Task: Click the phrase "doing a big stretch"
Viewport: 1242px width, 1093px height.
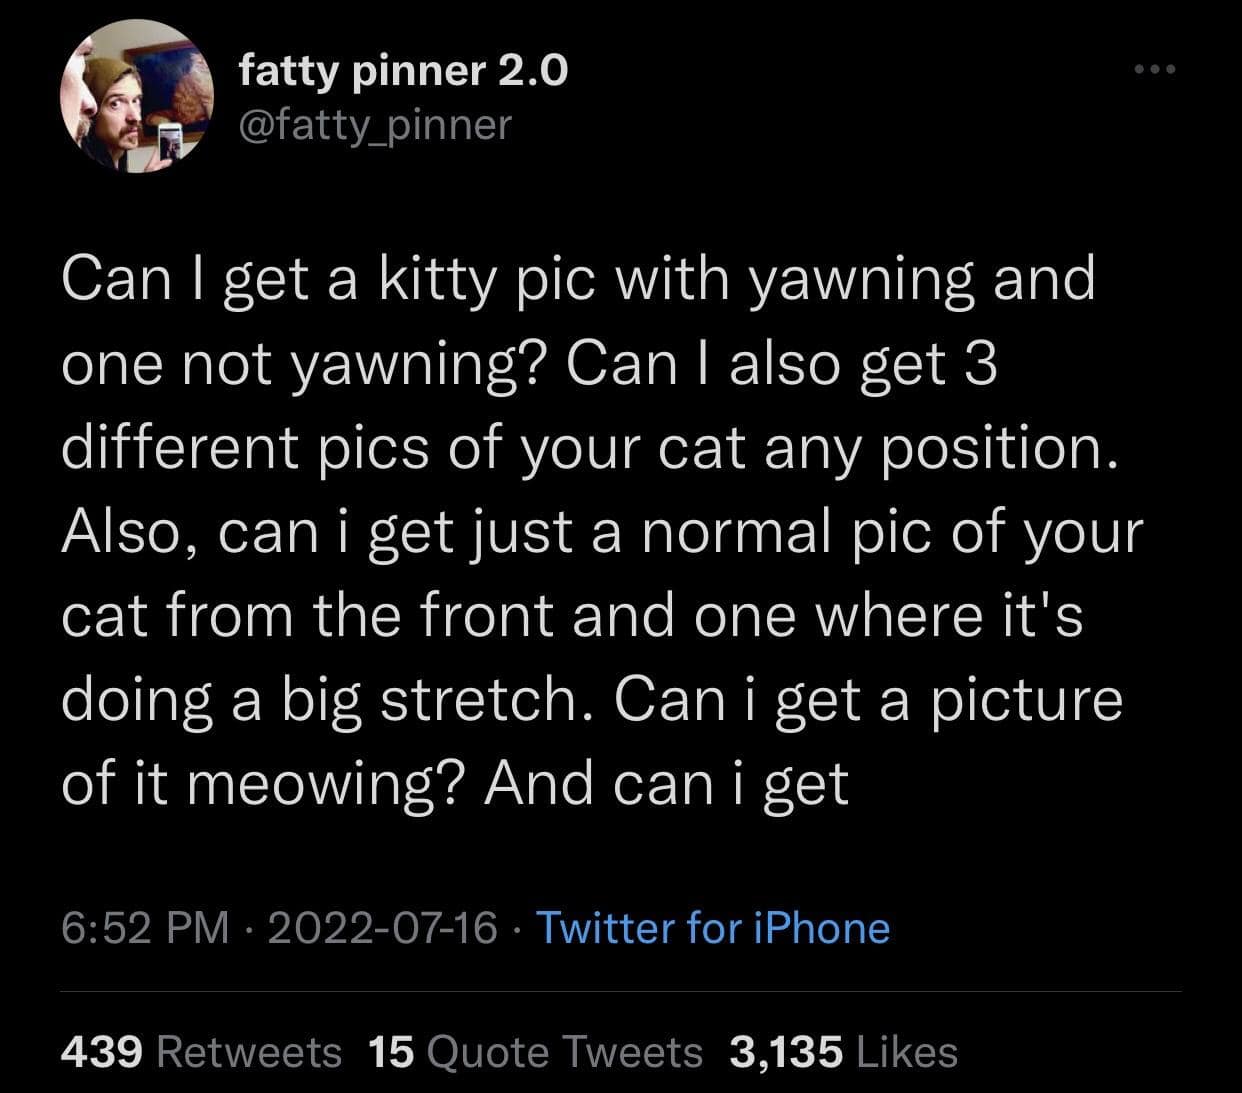Action: point(320,700)
